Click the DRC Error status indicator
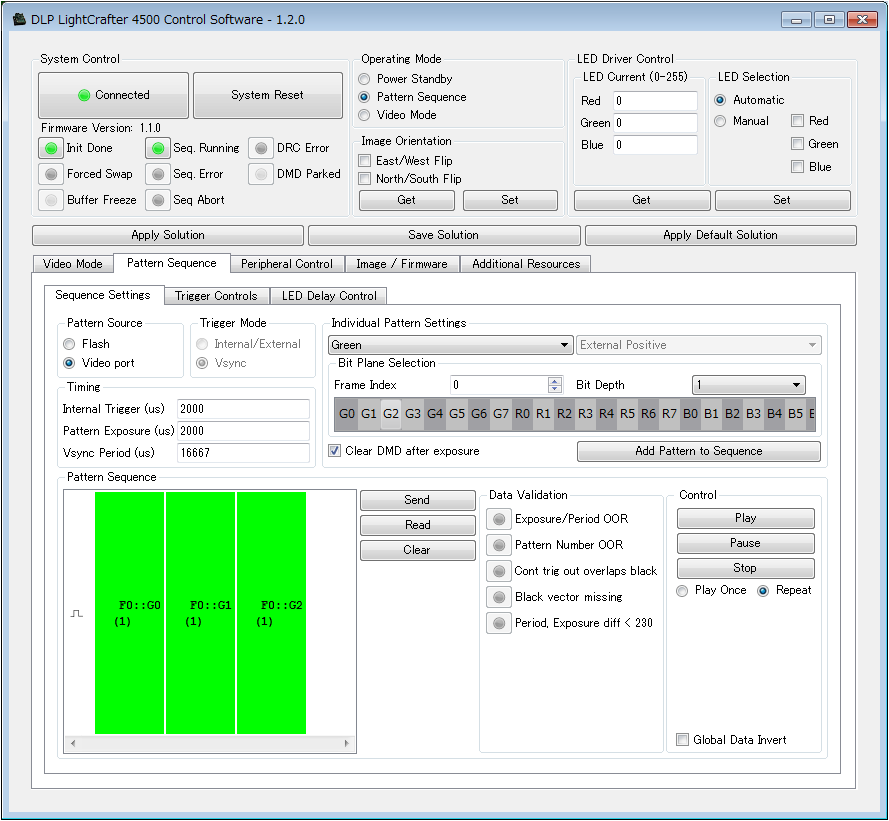Screen dimensions: 889x821 pyautogui.click(x=261, y=149)
